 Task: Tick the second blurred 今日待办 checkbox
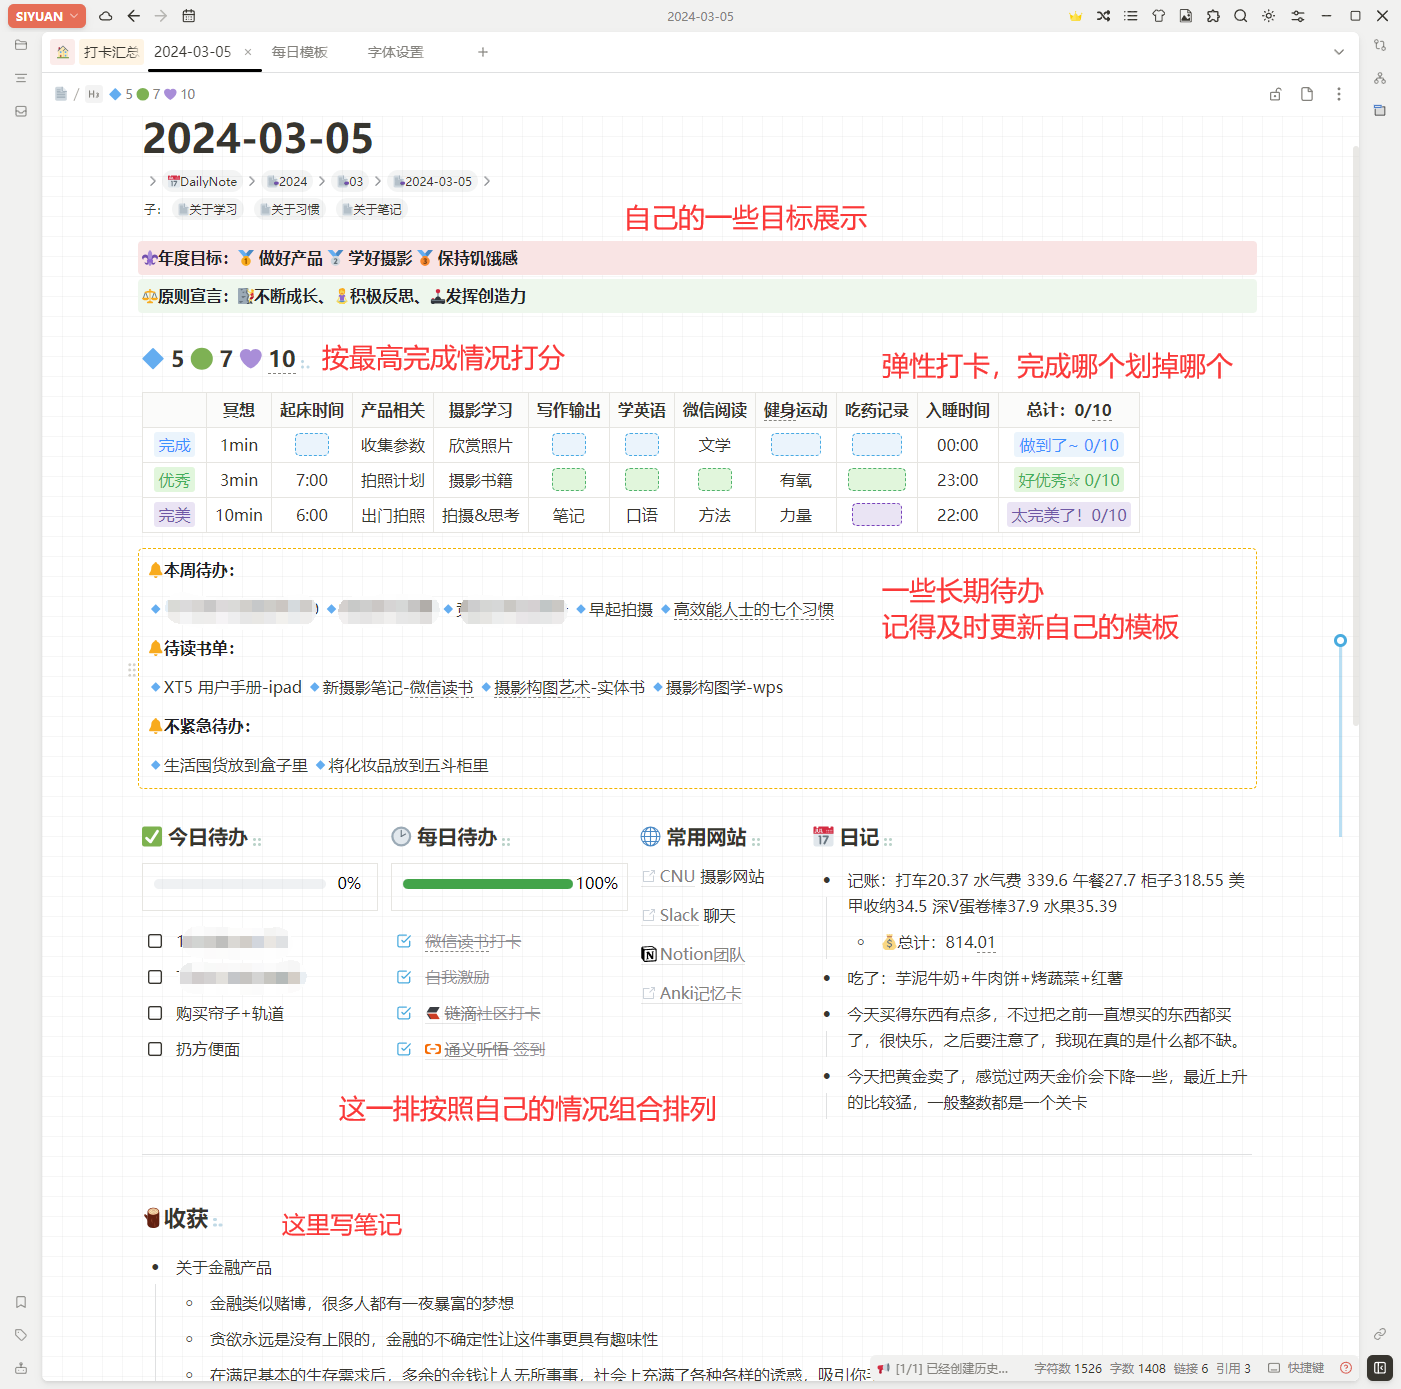[x=155, y=977]
